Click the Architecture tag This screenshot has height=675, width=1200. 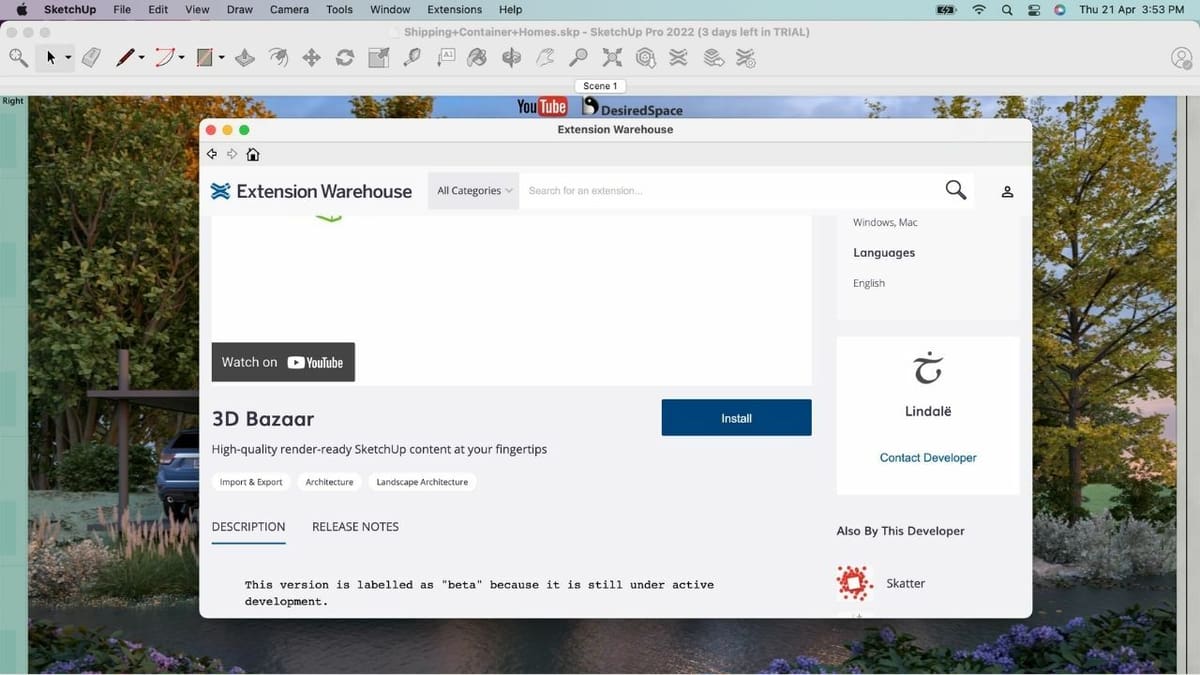point(329,482)
